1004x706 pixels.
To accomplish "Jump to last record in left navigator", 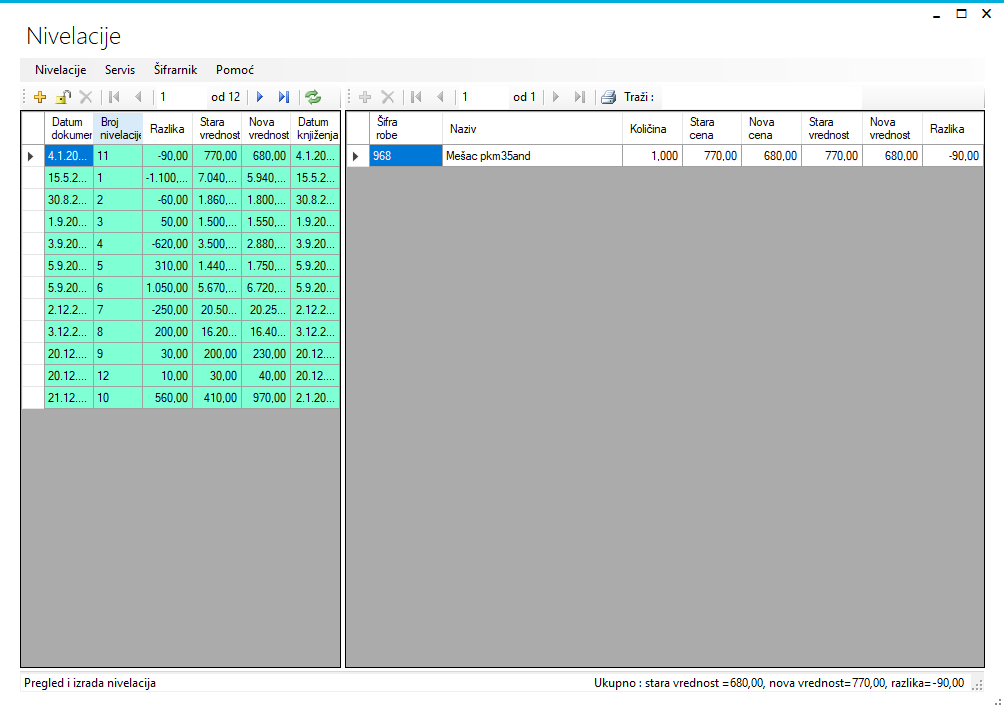I will coord(284,97).
